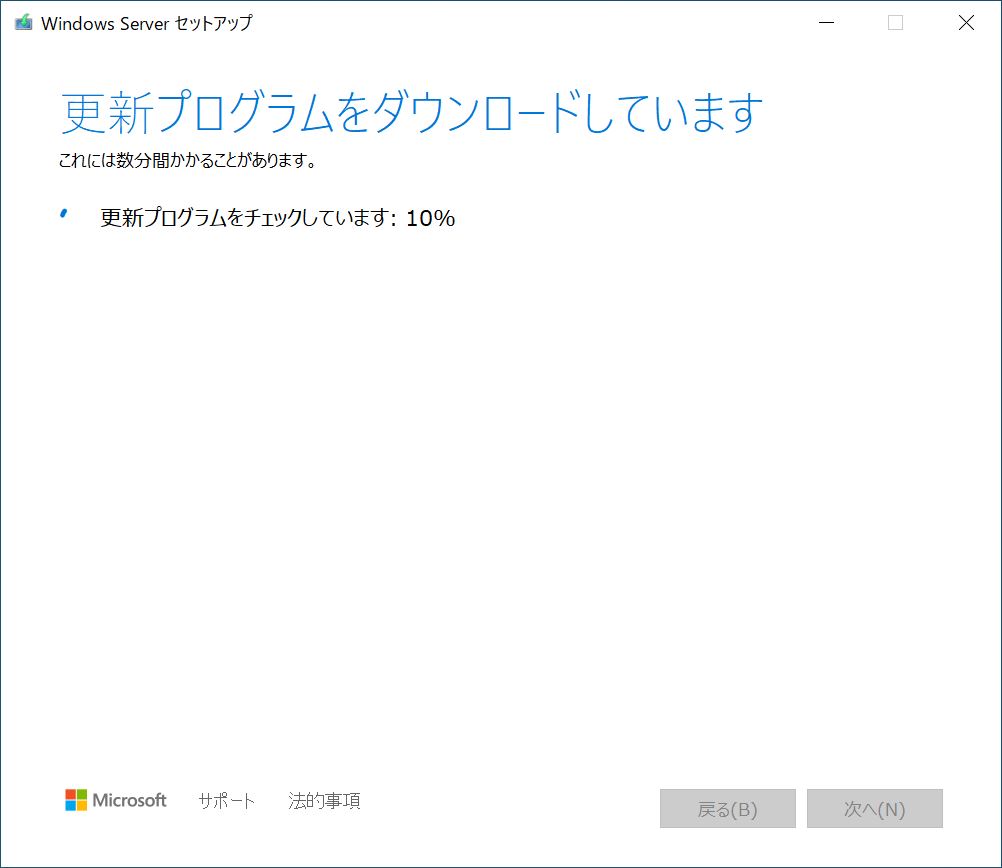Open the 法的事項 link
This screenshot has height=868, width=1002.
click(324, 801)
